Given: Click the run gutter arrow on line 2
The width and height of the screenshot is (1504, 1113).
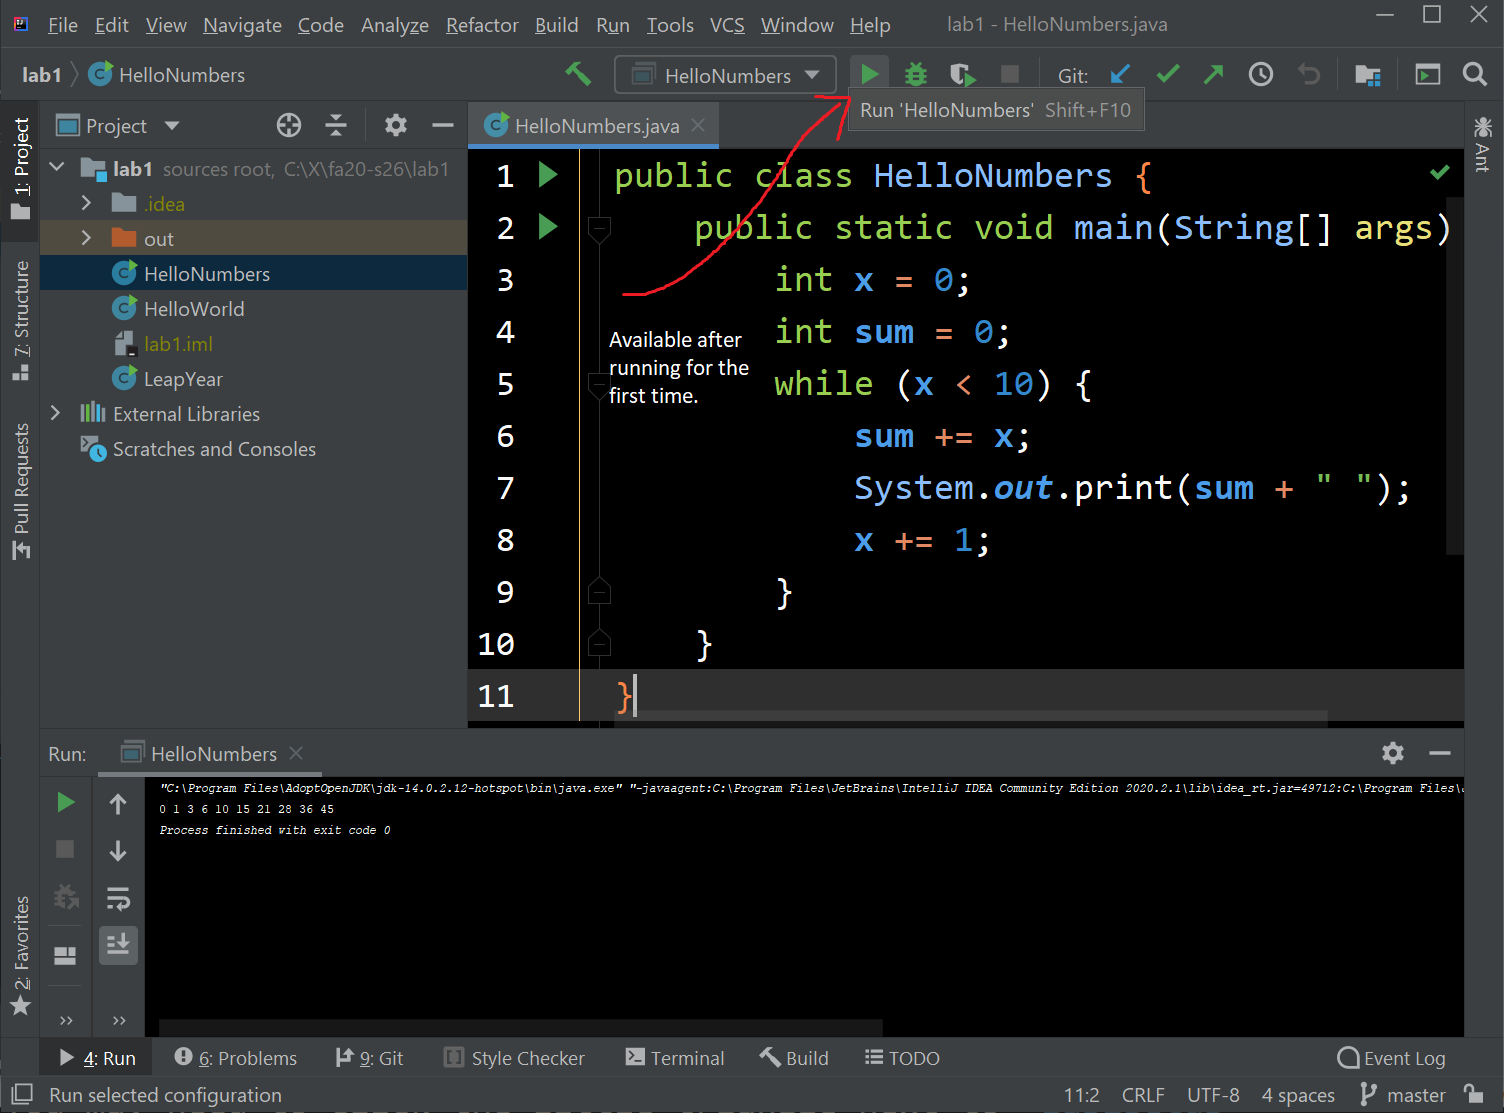Looking at the screenshot, I should (x=548, y=227).
